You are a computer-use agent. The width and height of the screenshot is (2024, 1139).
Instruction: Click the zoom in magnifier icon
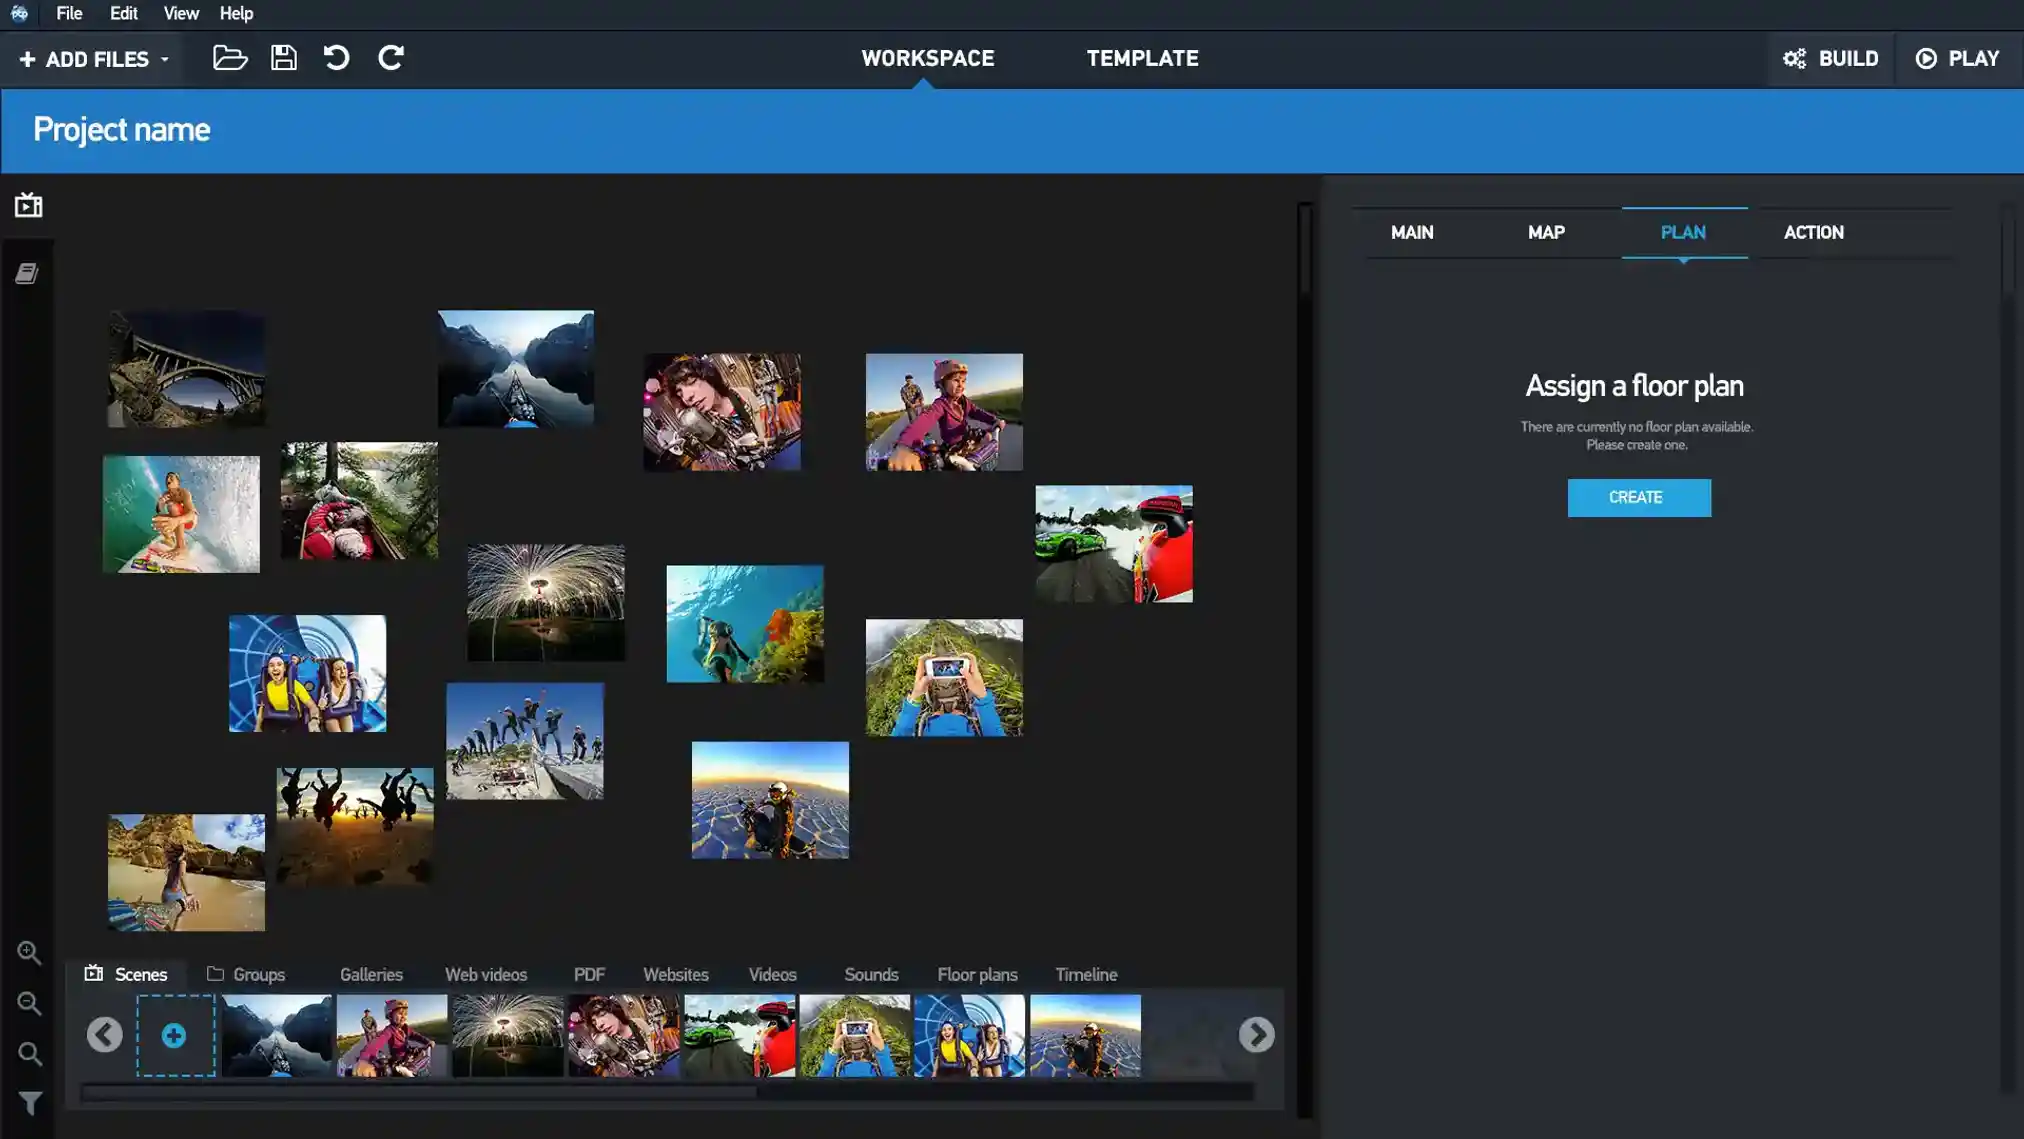[x=29, y=952]
